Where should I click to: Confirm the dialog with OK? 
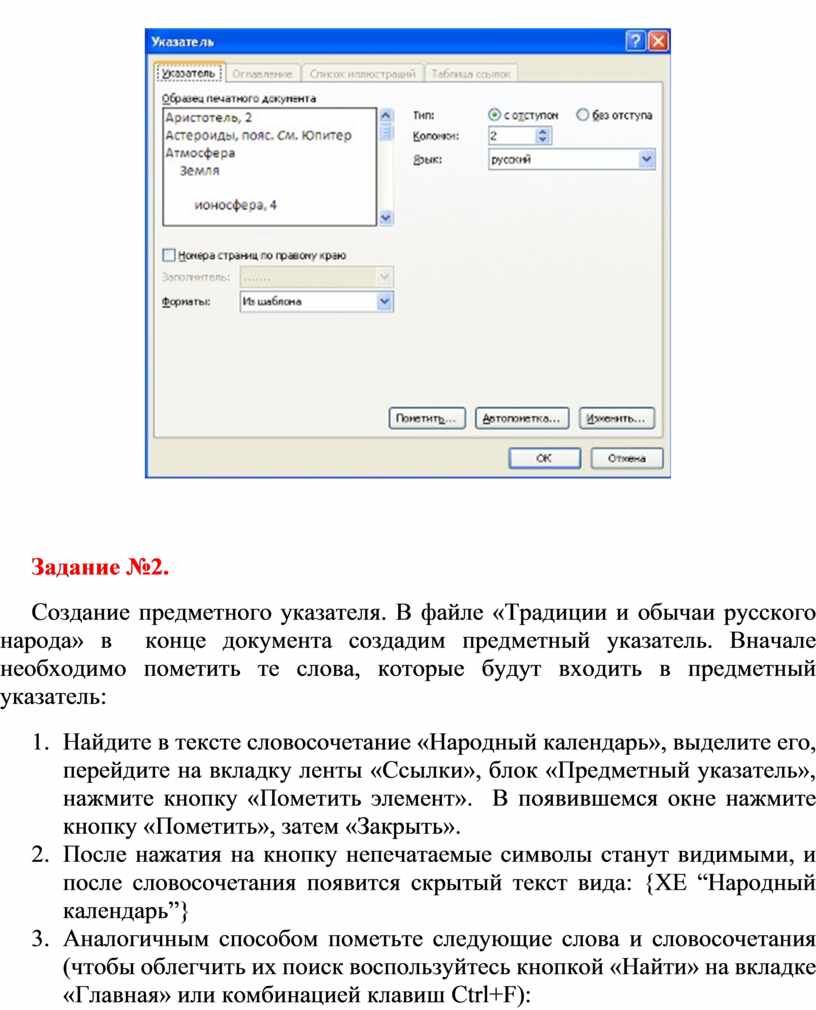tap(544, 458)
